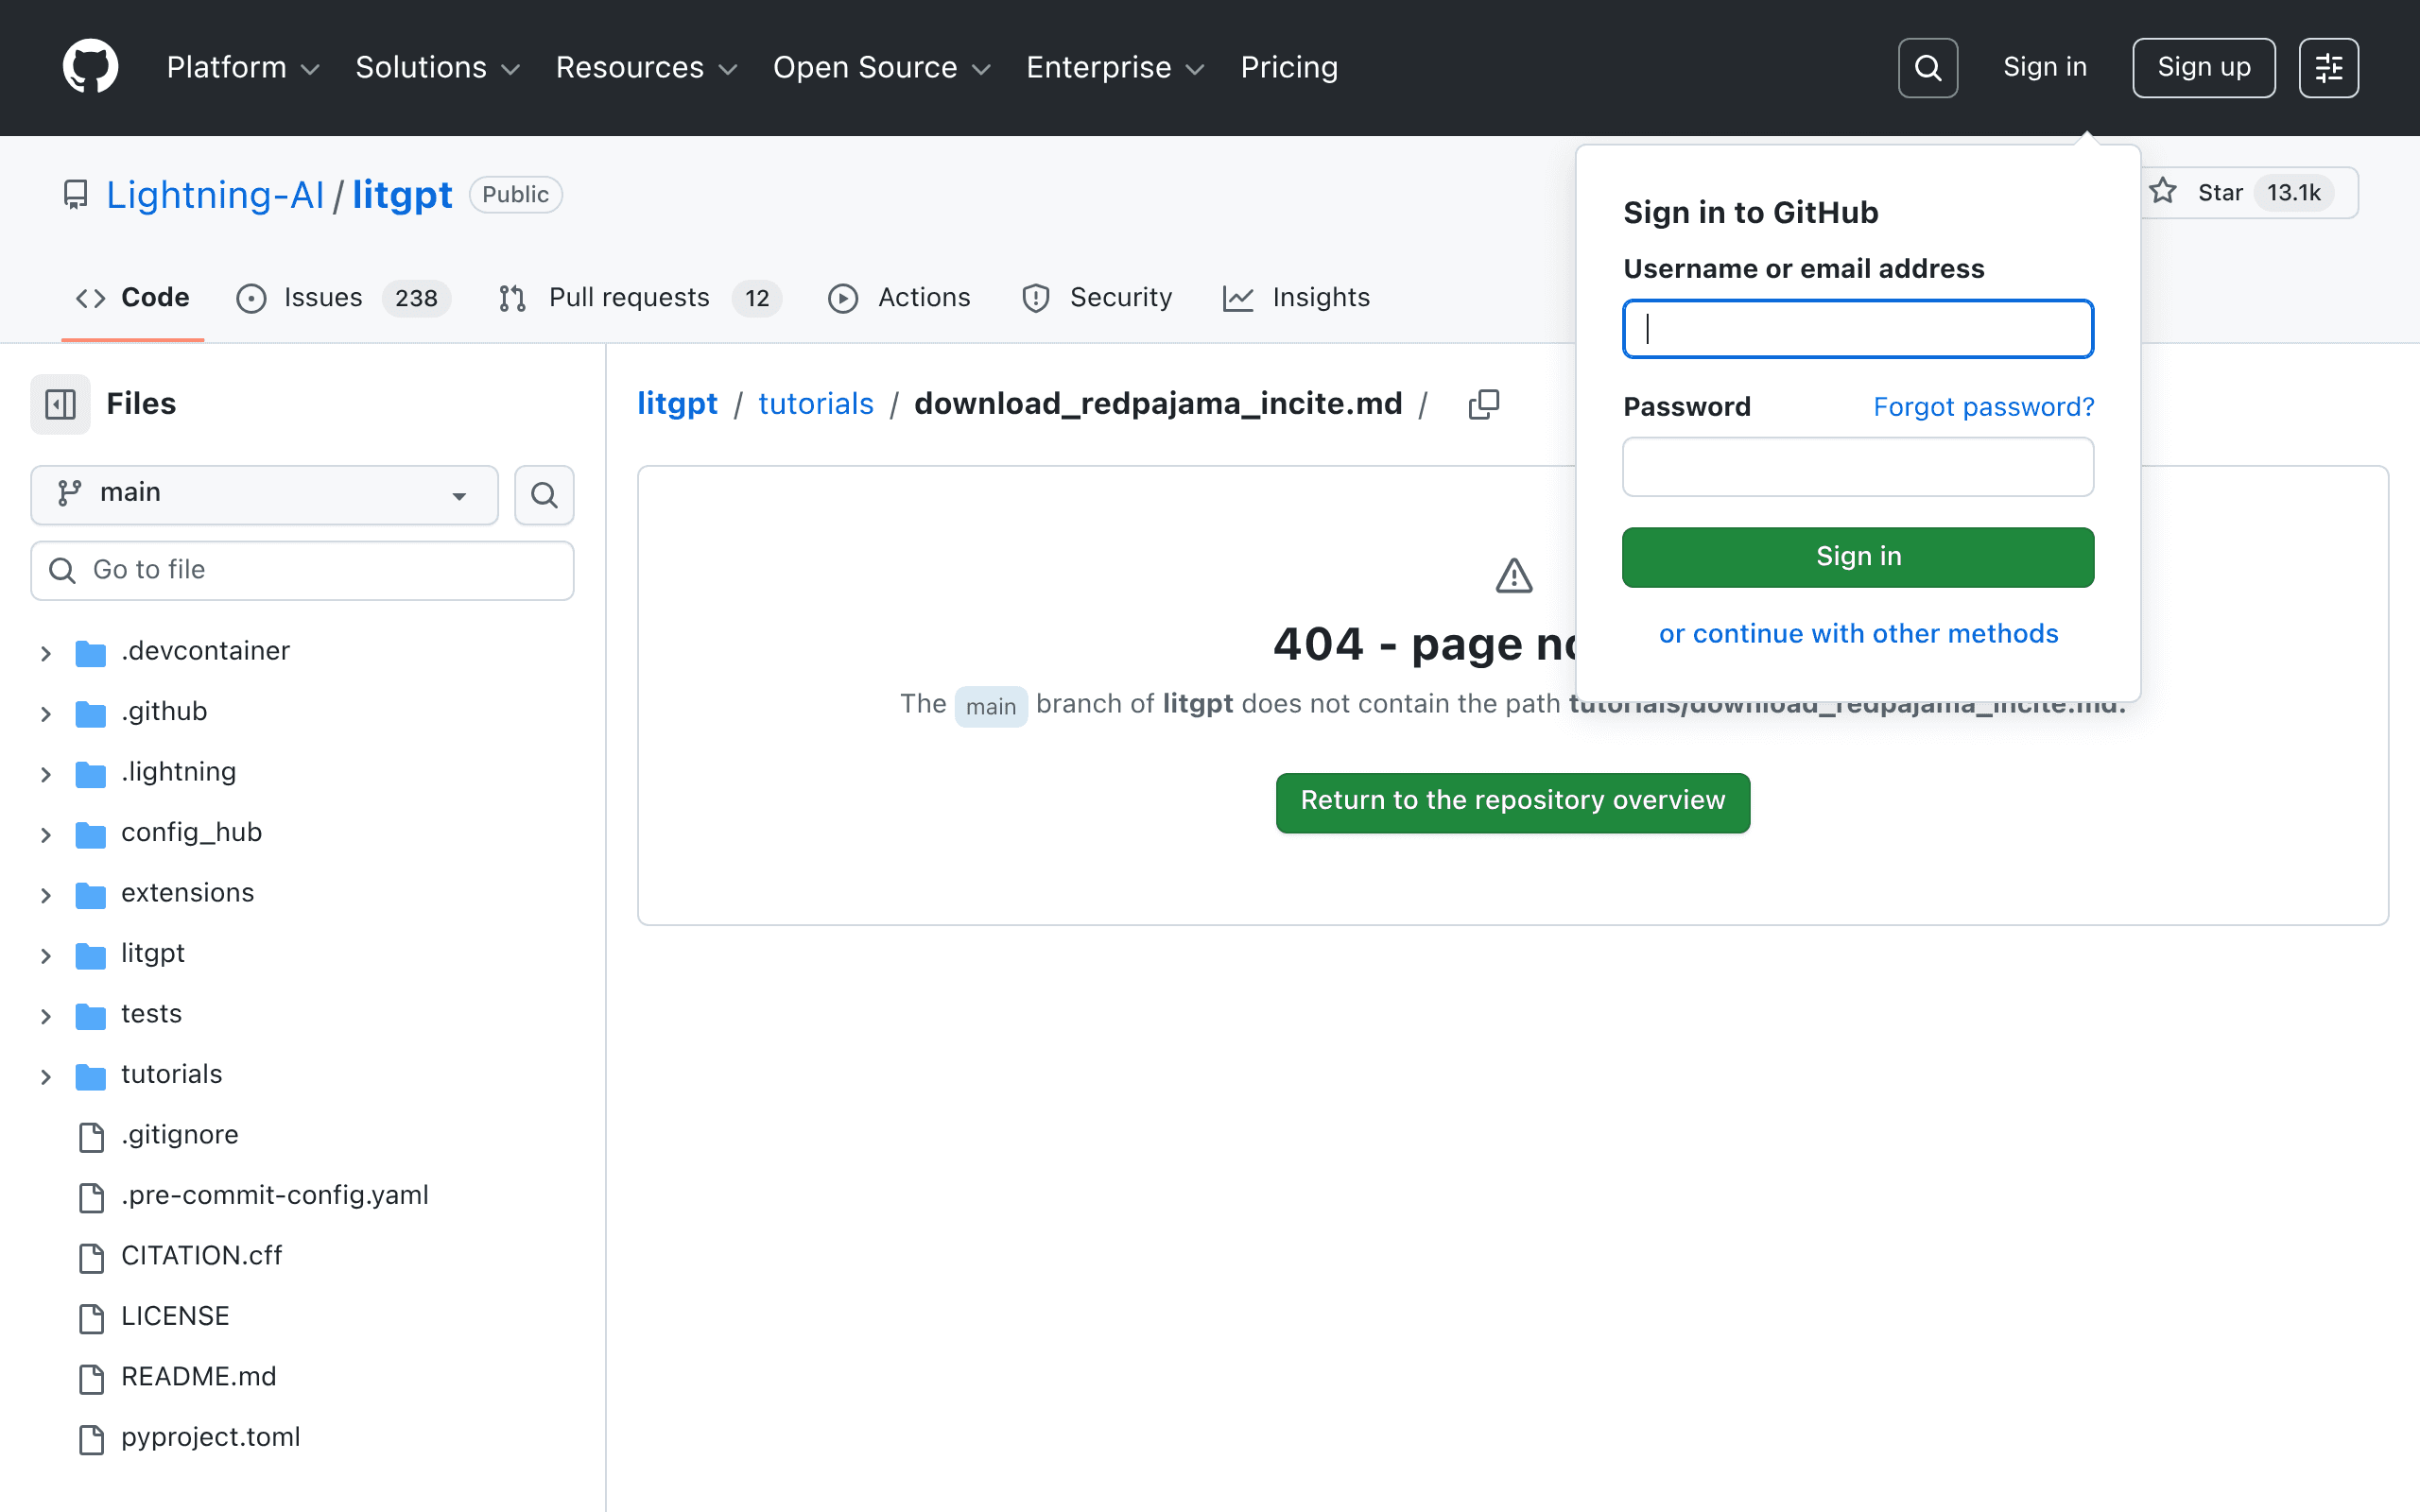Focus the Password input field
The image size is (2420, 1512).
pyautogui.click(x=1858, y=467)
